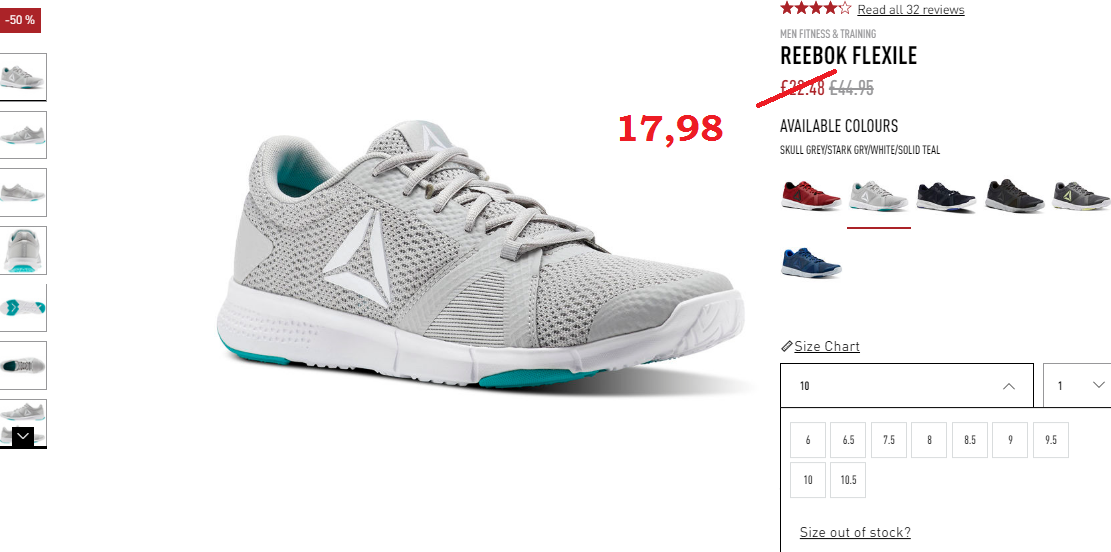
Task: Choose size 10.5
Action: 848,480
